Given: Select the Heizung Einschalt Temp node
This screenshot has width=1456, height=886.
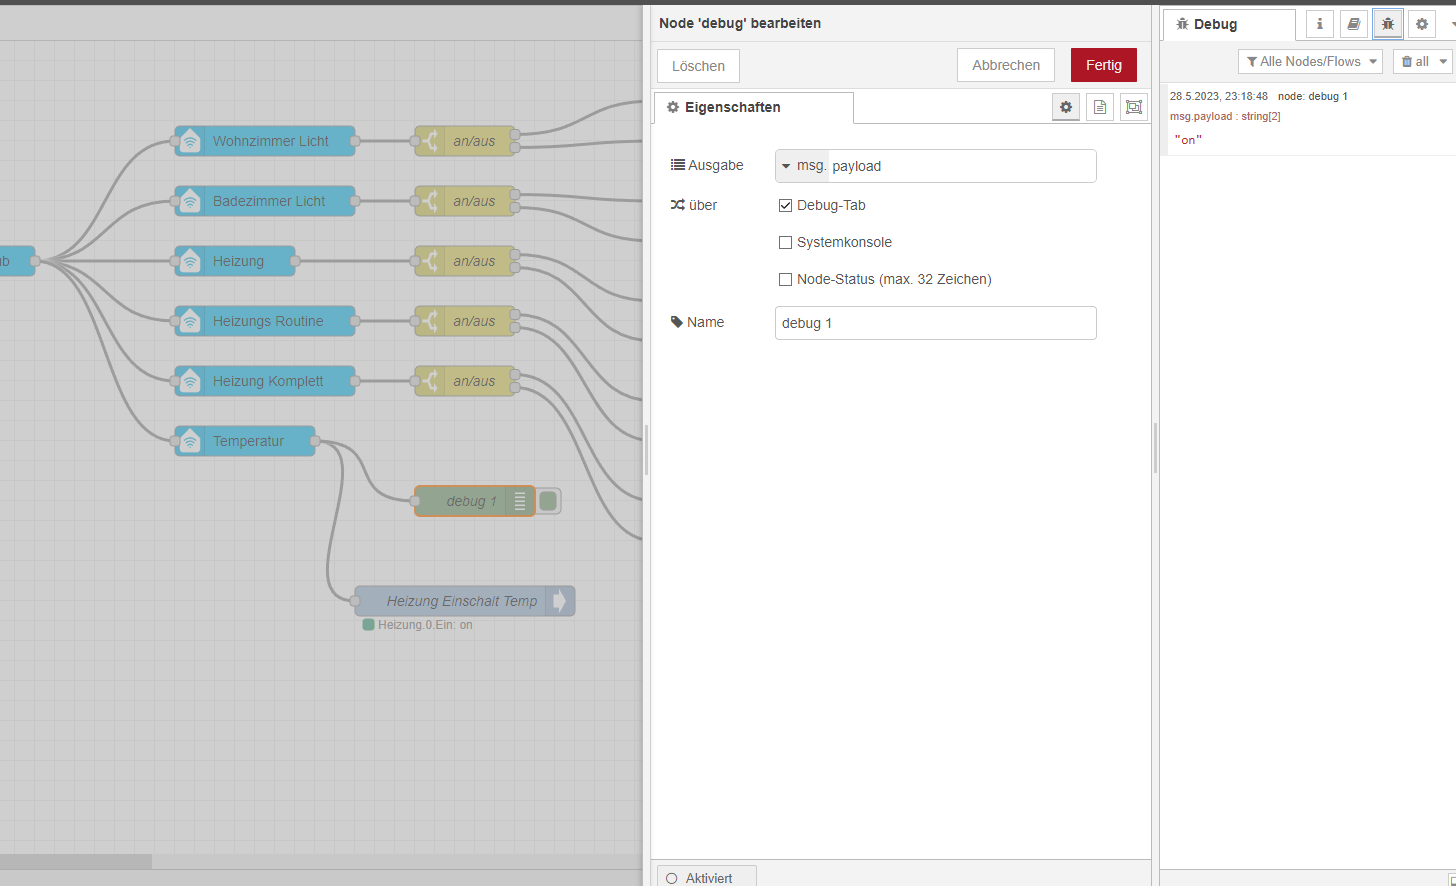Looking at the screenshot, I should pyautogui.click(x=465, y=601).
